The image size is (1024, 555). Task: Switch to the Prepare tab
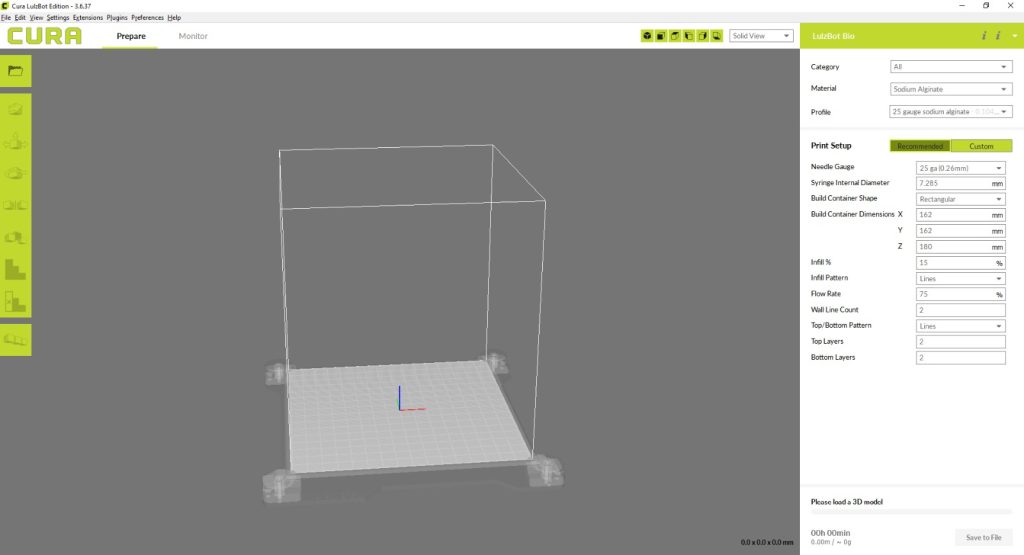(131, 36)
